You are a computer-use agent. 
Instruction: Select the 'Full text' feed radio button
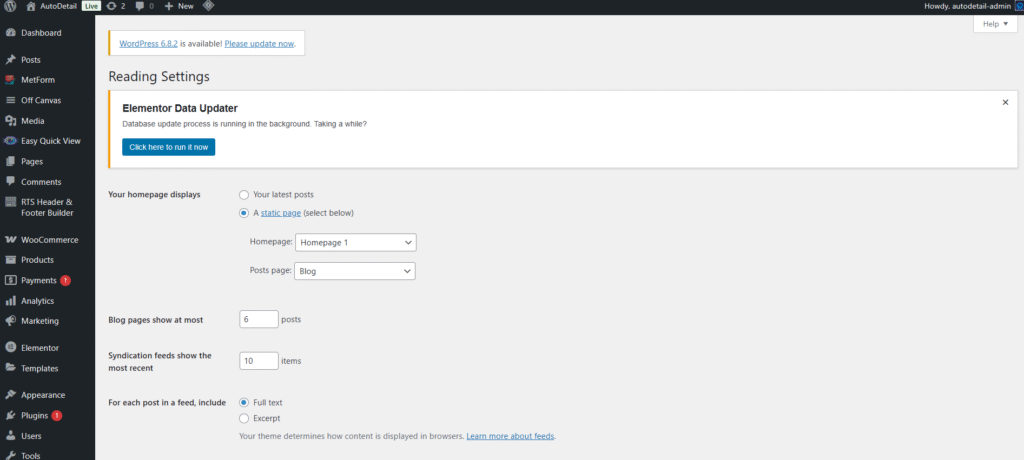[x=244, y=402]
